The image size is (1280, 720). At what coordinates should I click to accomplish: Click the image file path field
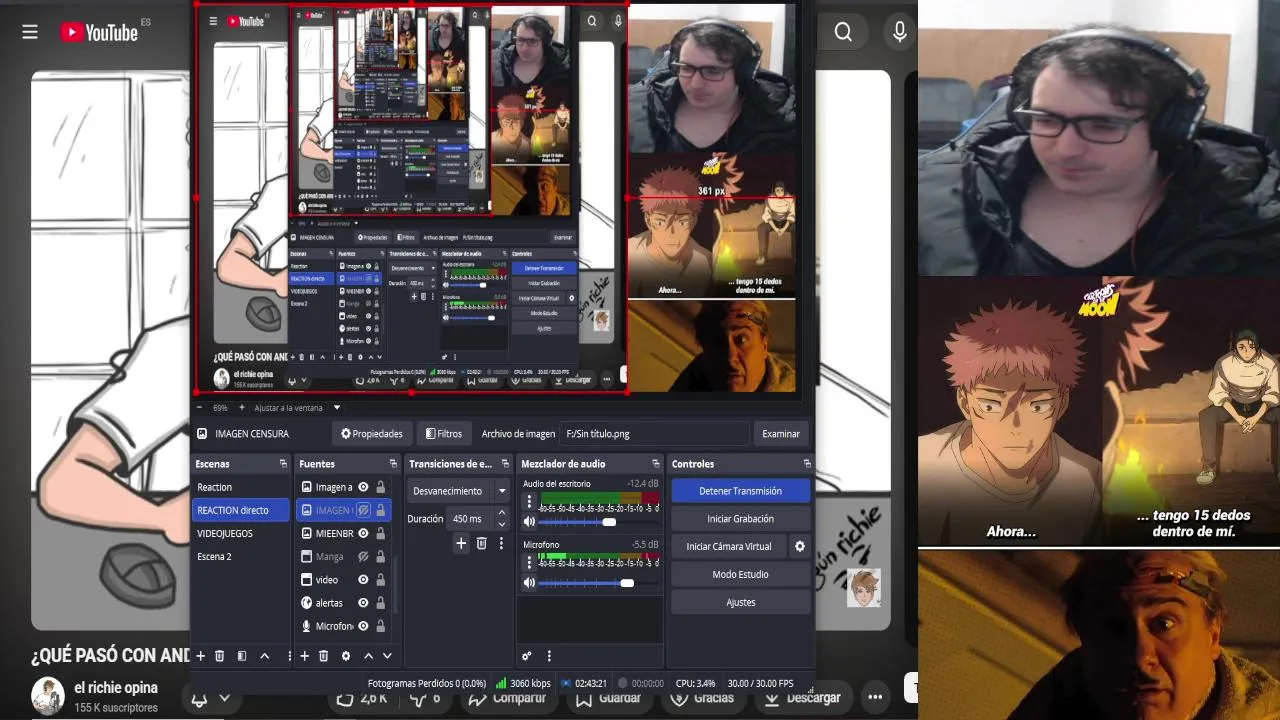pyautogui.click(x=655, y=434)
